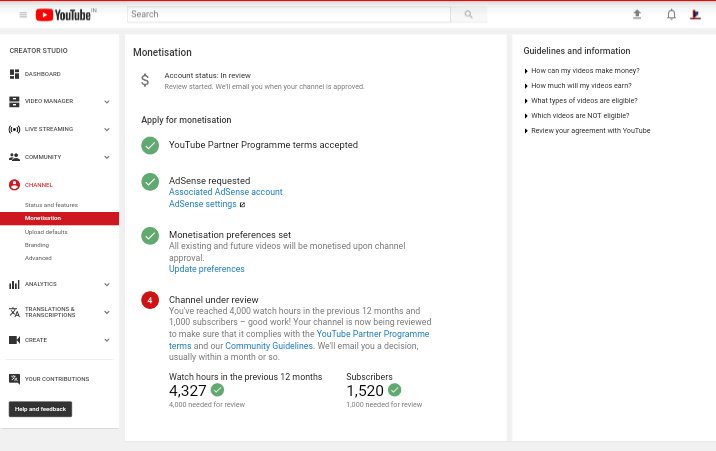Focus the Search input field
The image size is (716, 451).
tap(289, 14)
